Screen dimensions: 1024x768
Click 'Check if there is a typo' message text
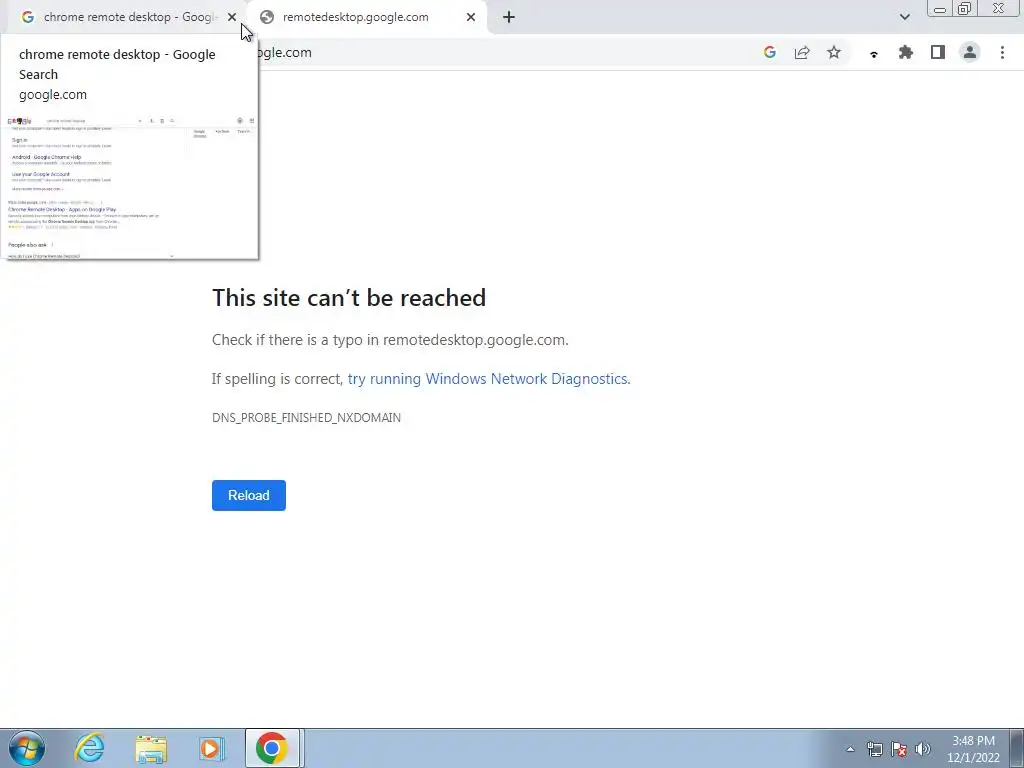point(390,340)
